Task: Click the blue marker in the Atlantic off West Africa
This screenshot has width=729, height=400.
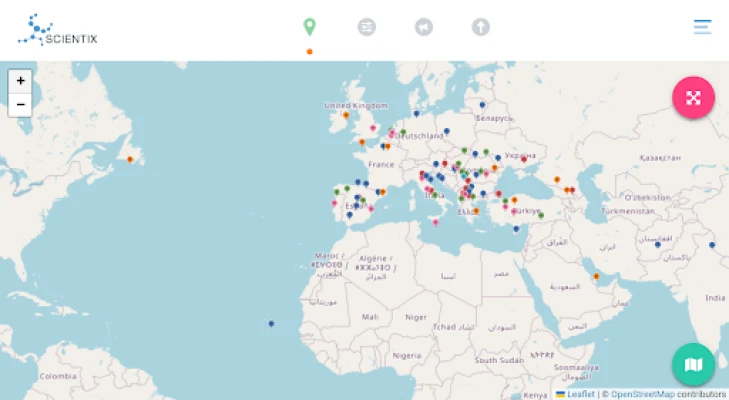Action: coord(271,323)
